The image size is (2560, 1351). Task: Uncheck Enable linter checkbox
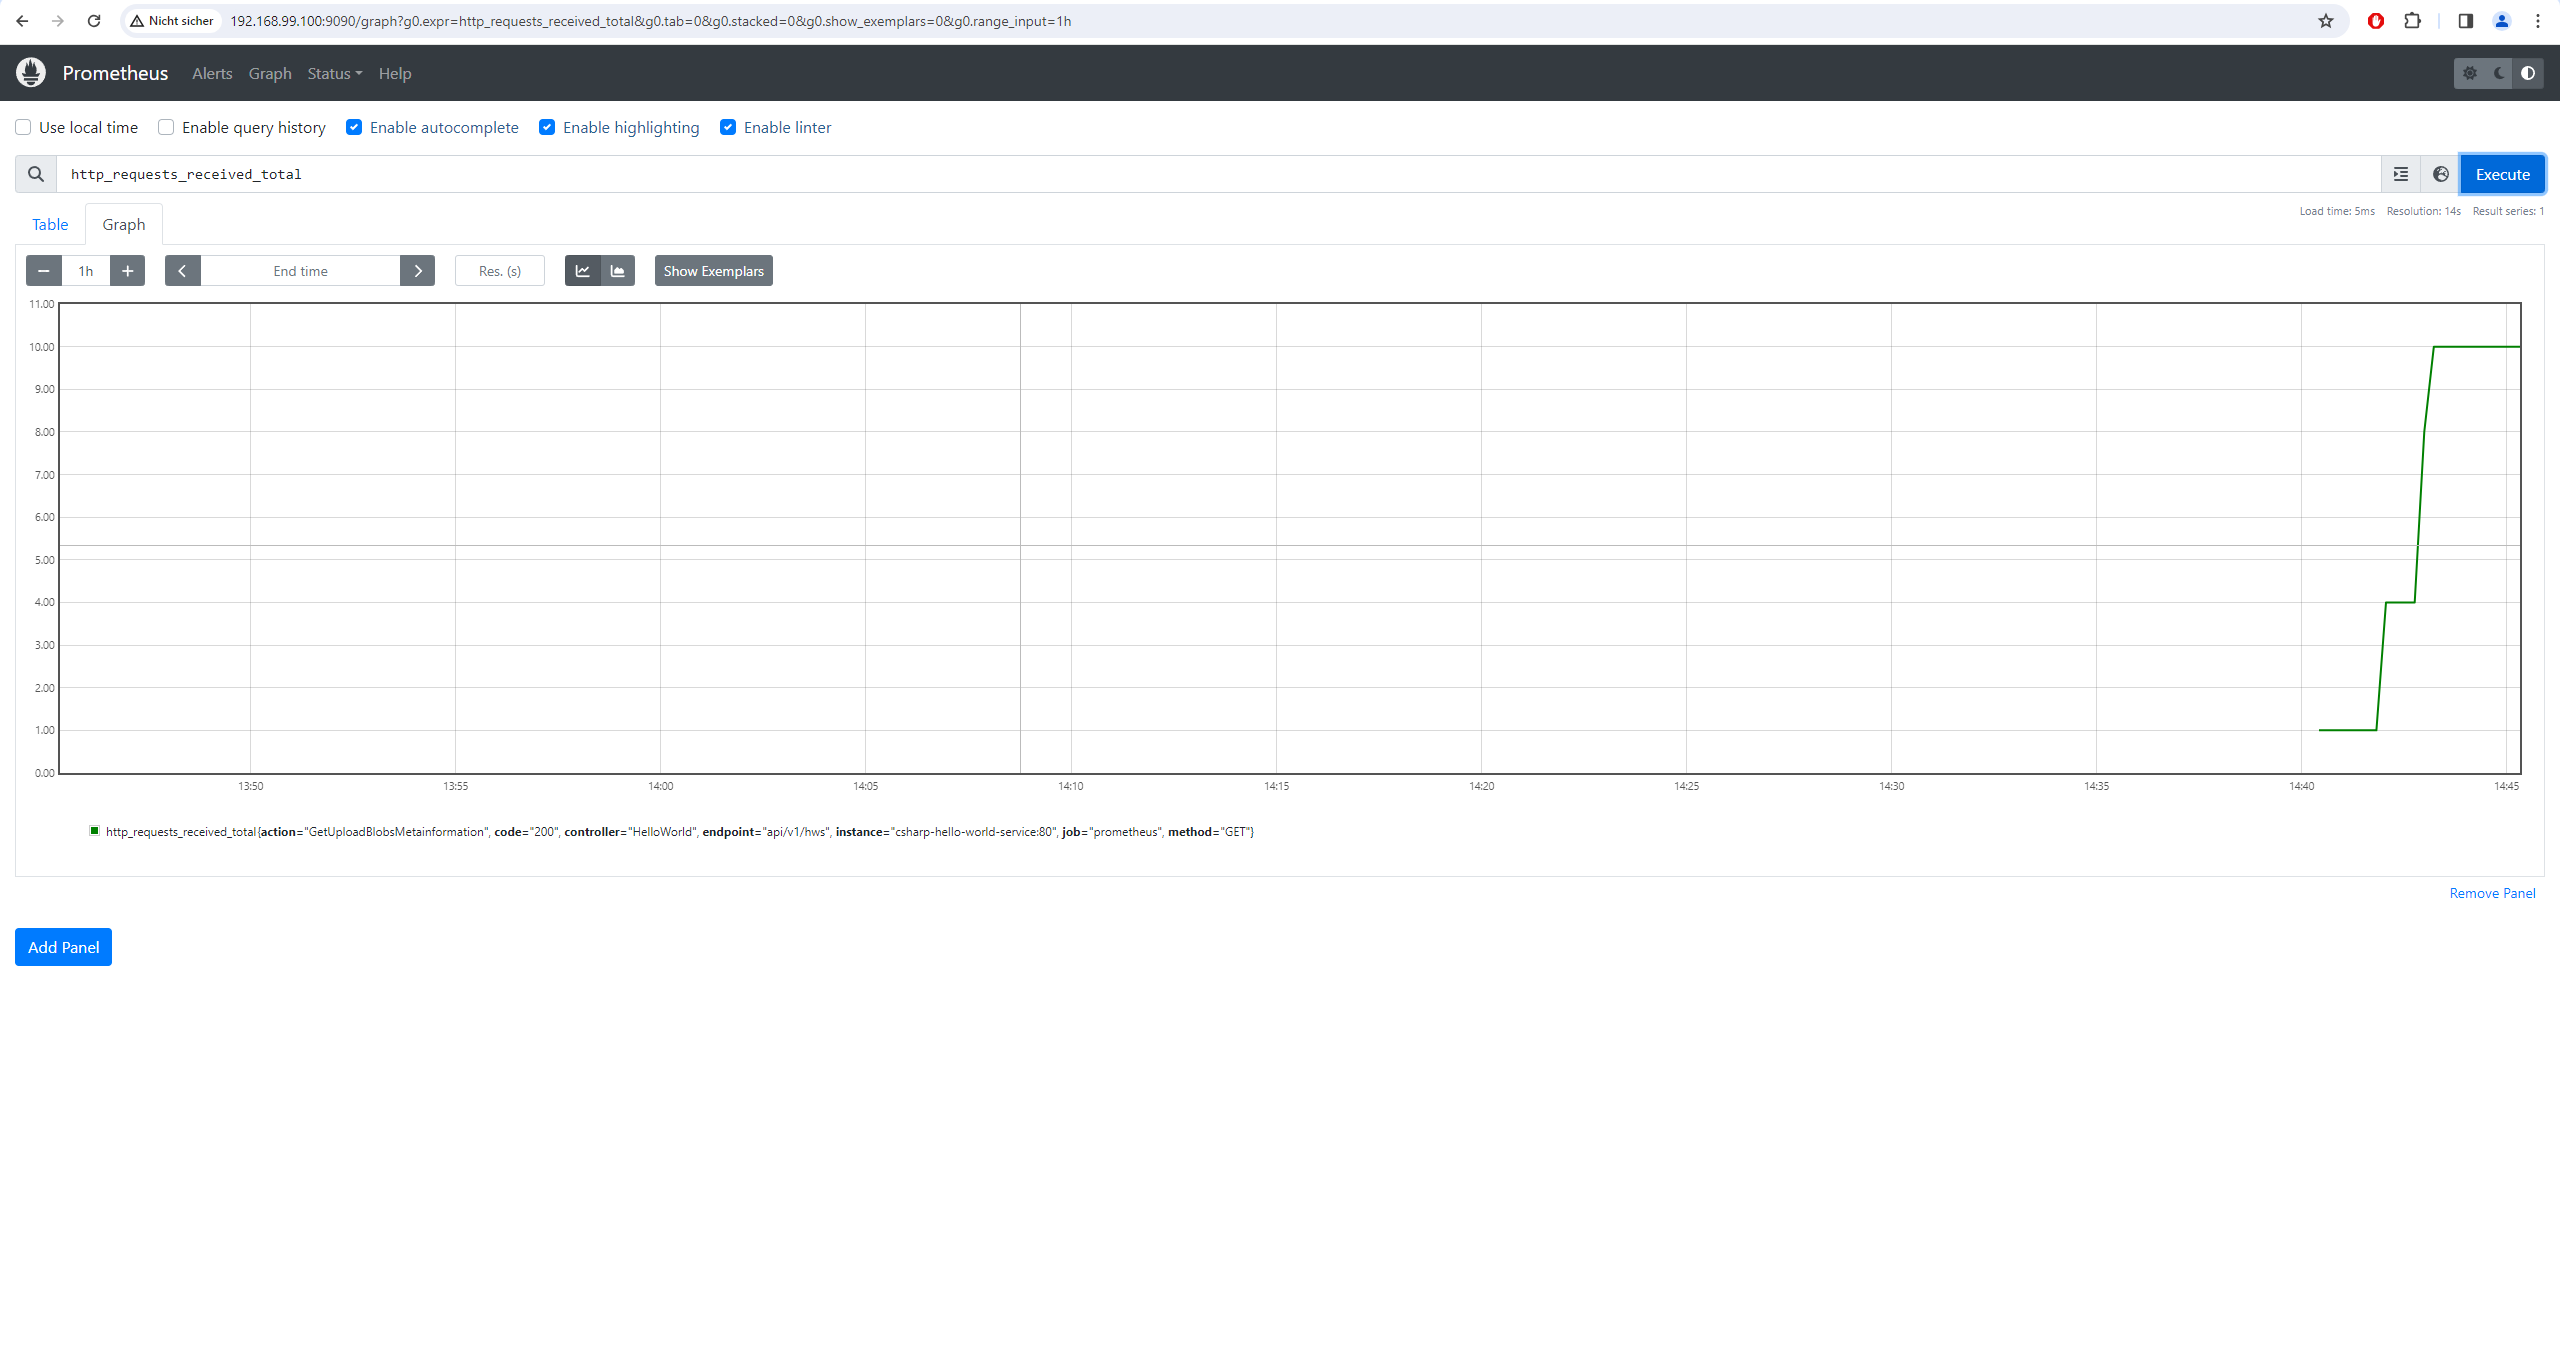pyautogui.click(x=728, y=127)
